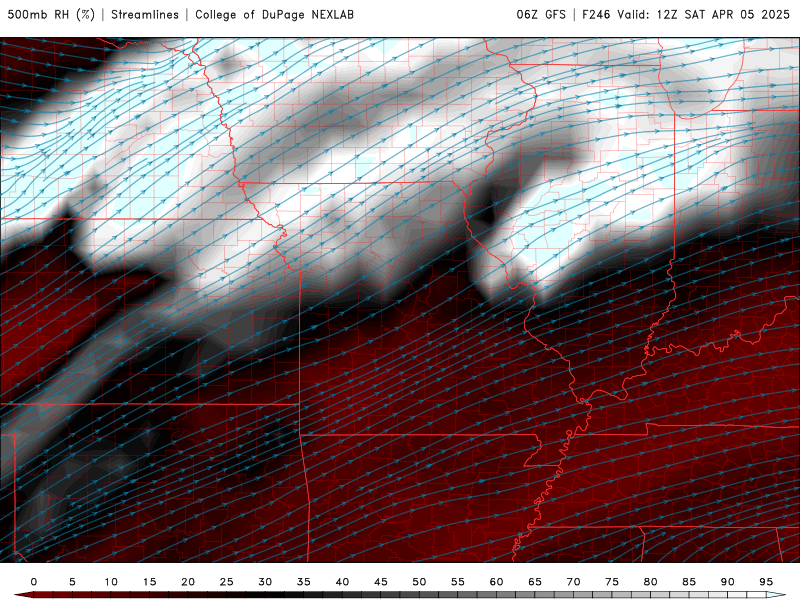The image size is (800, 600).
Task: Select the 75 label on the legend
Action: [612, 582]
